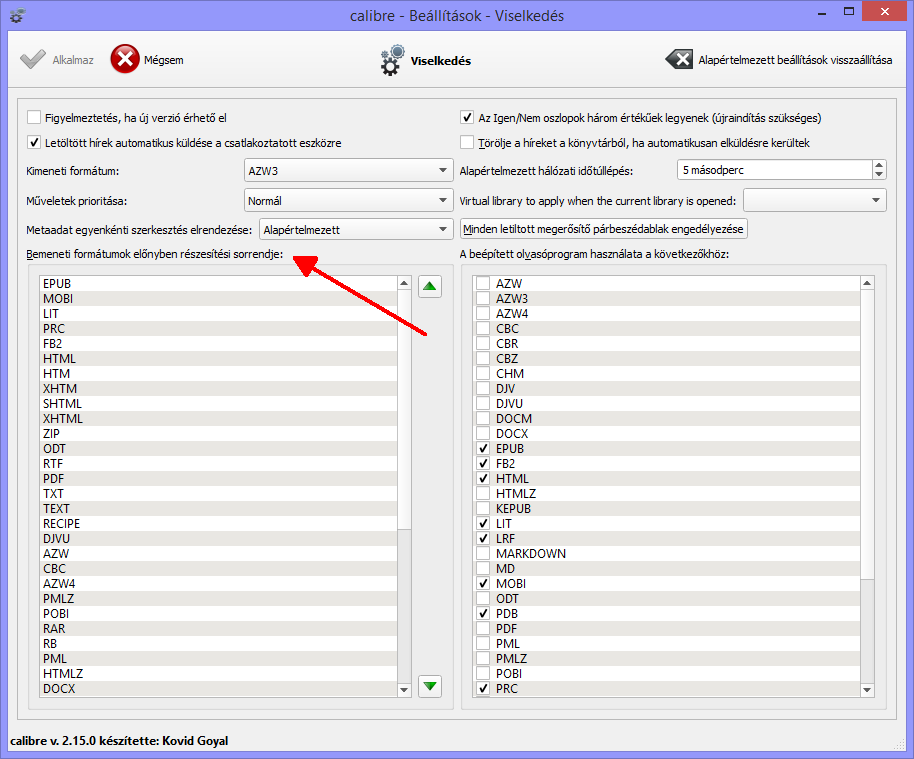The image size is (914, 759).
Task: Click the Viselkedés gears icon
Action: 392,59
